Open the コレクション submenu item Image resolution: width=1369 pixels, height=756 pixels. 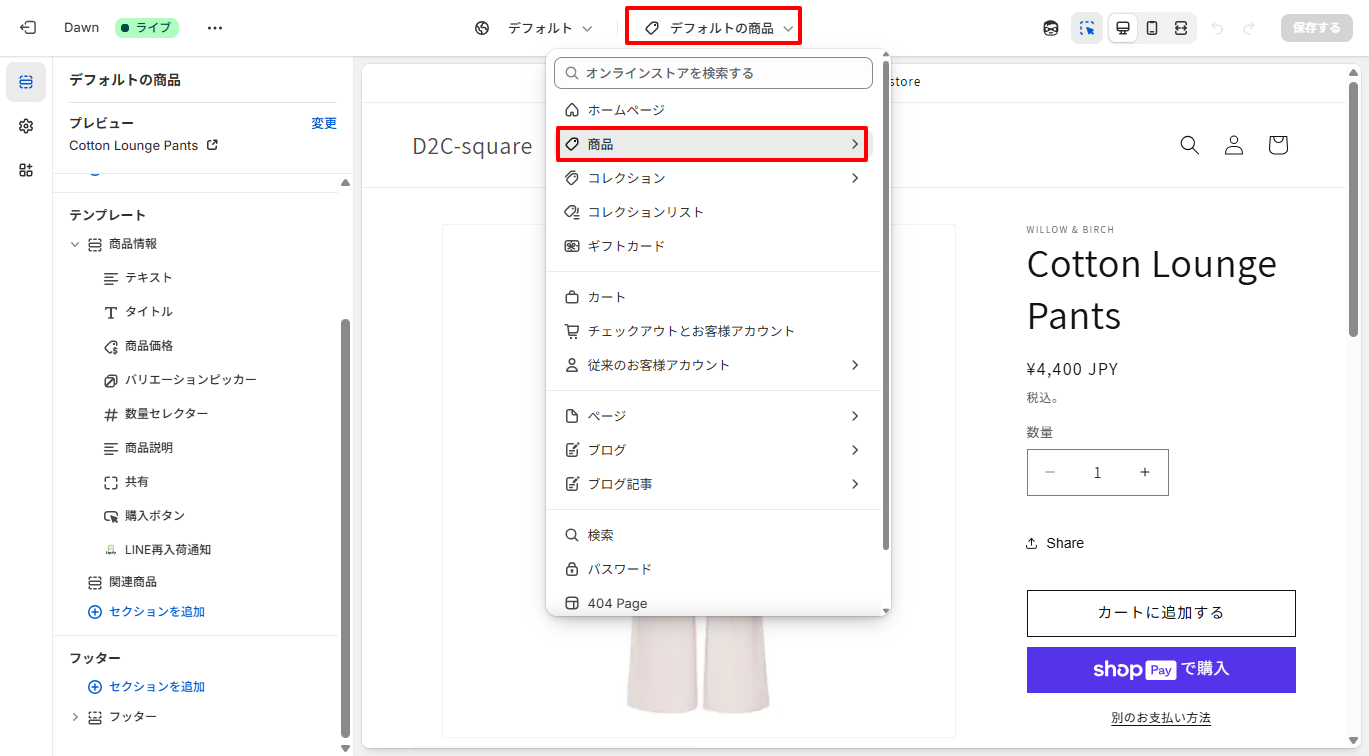[x=713, y=178]
